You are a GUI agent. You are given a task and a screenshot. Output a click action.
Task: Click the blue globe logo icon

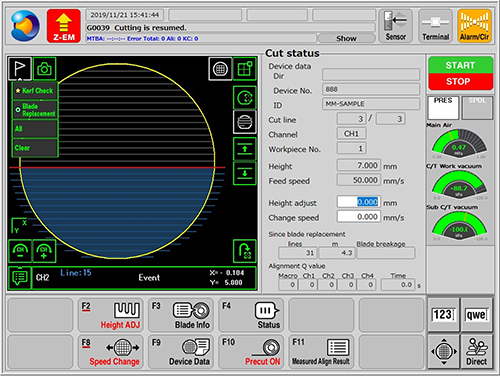click(25, 26)
